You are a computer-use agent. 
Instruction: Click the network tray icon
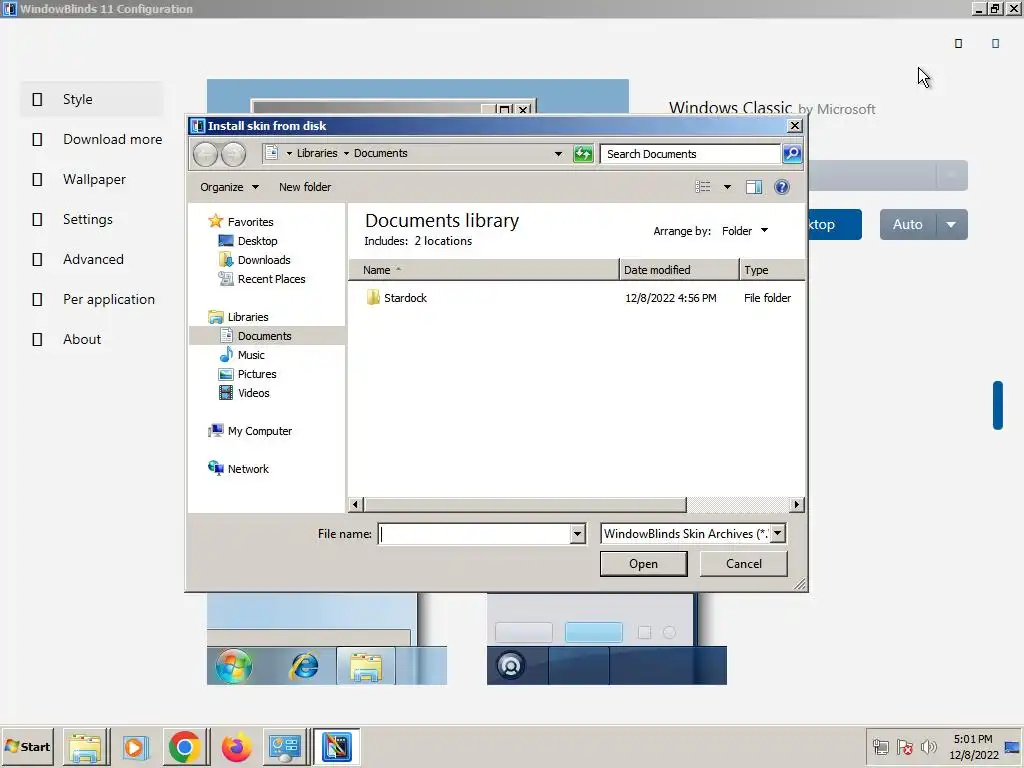pos(880,746)
